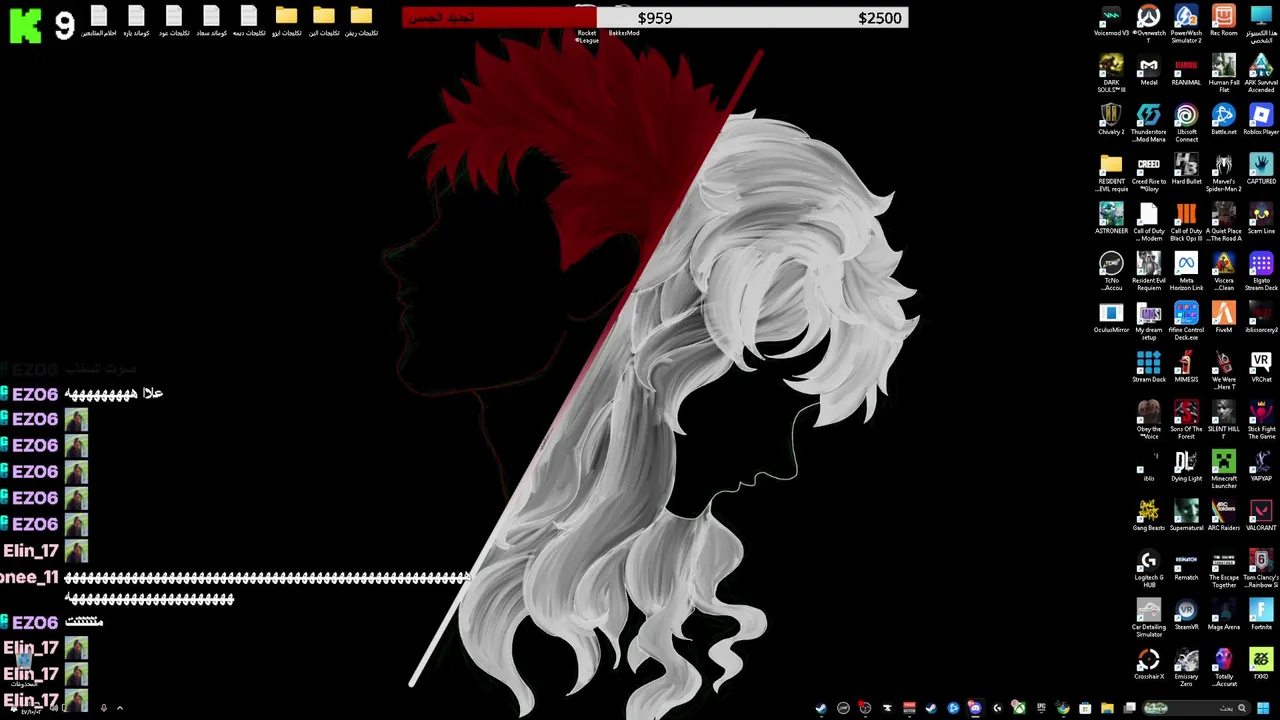Open the OculusMirror desktop icon
This screenshot has height=720, width=1280.
click(x=1111, y=318)
